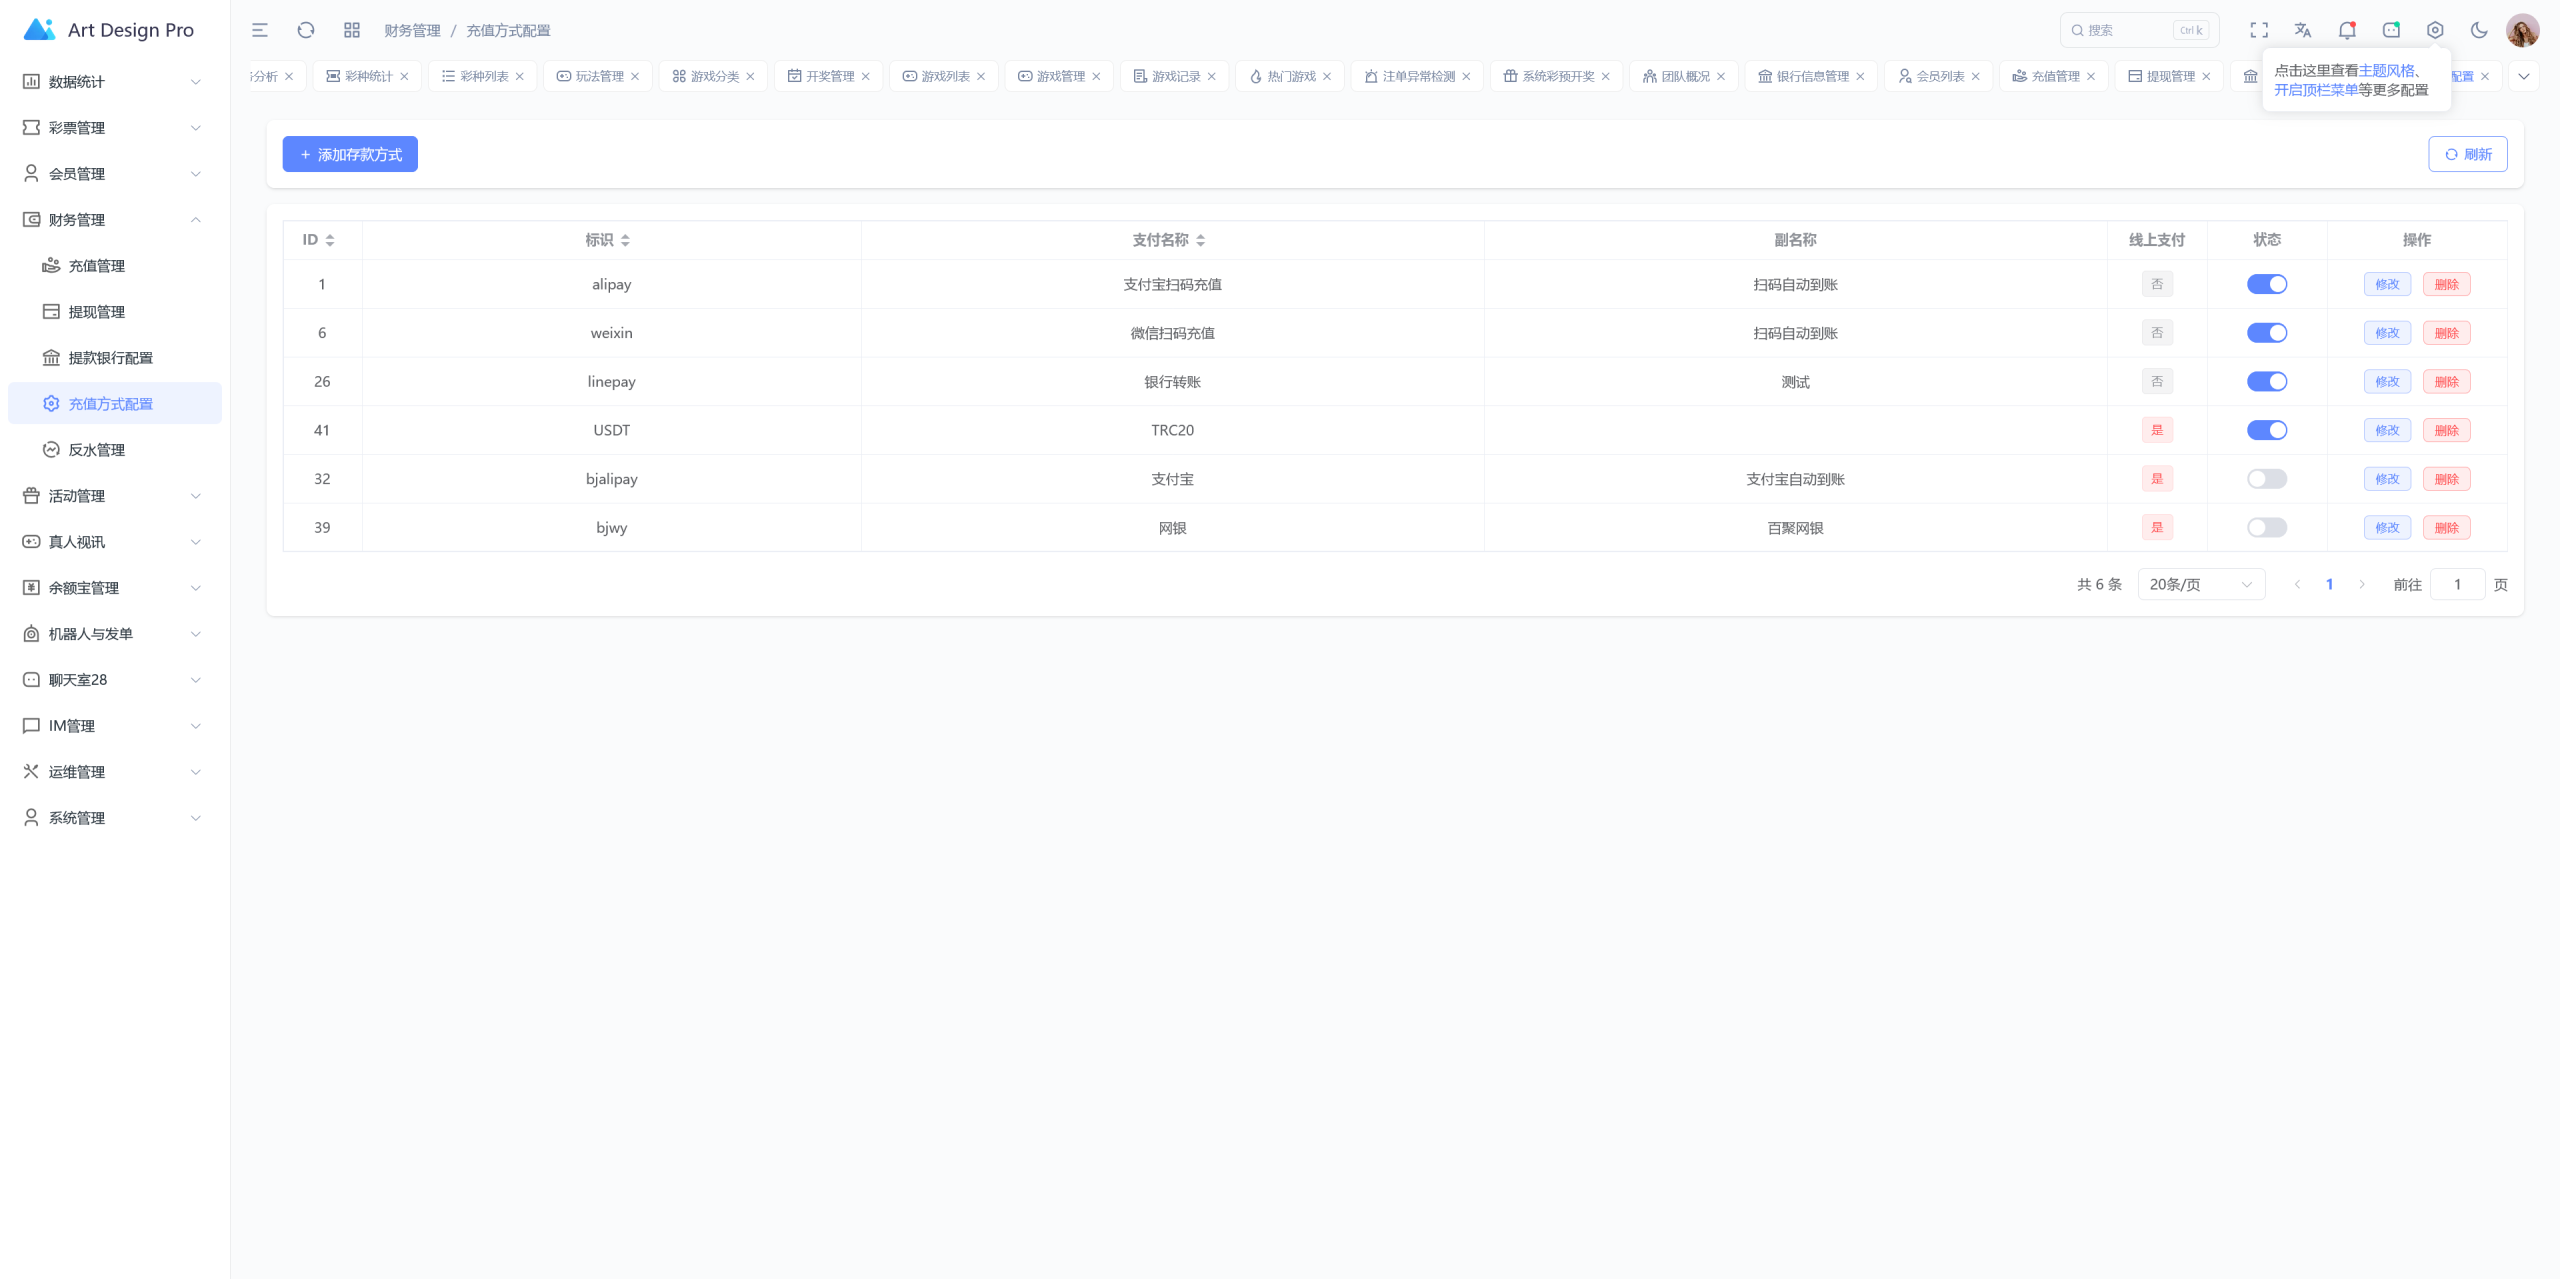Viewport: 2560px width, 1279px height.
Task: Go to previous page arrow in pagination
Action: [2297, 584]
